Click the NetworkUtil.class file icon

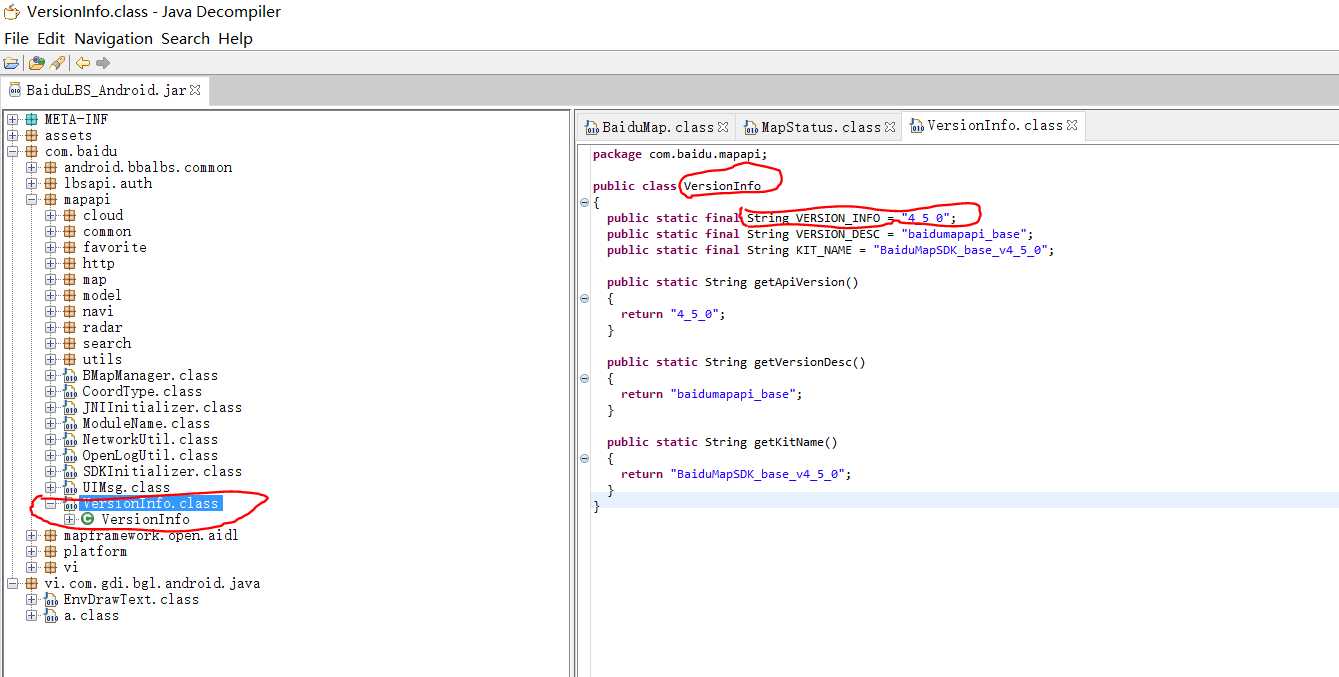coord(70,439)
